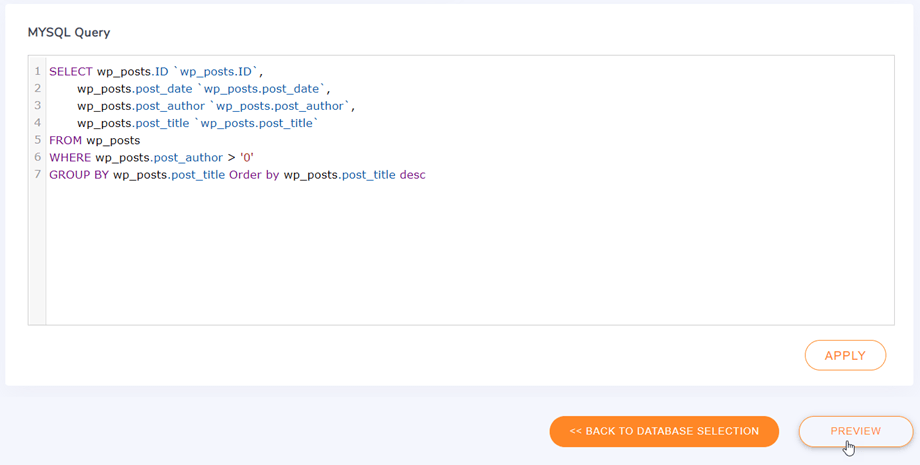Click line number 1 in the gutter

click(x=38, y=72)
